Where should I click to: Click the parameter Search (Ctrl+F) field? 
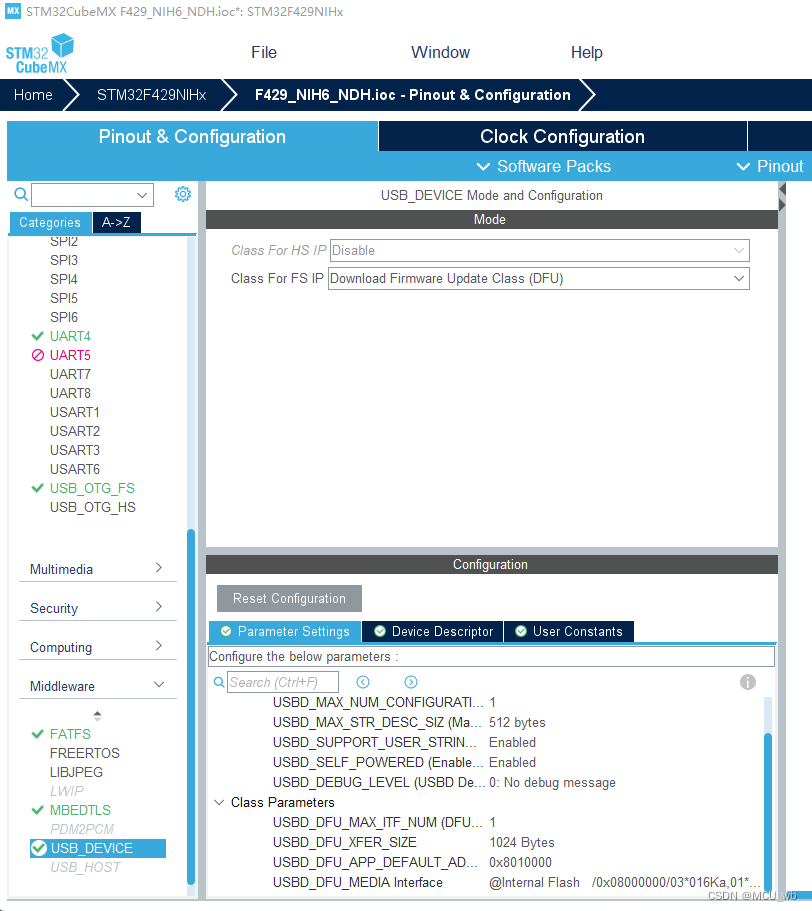pyautogui.click(x=282, y=682)
